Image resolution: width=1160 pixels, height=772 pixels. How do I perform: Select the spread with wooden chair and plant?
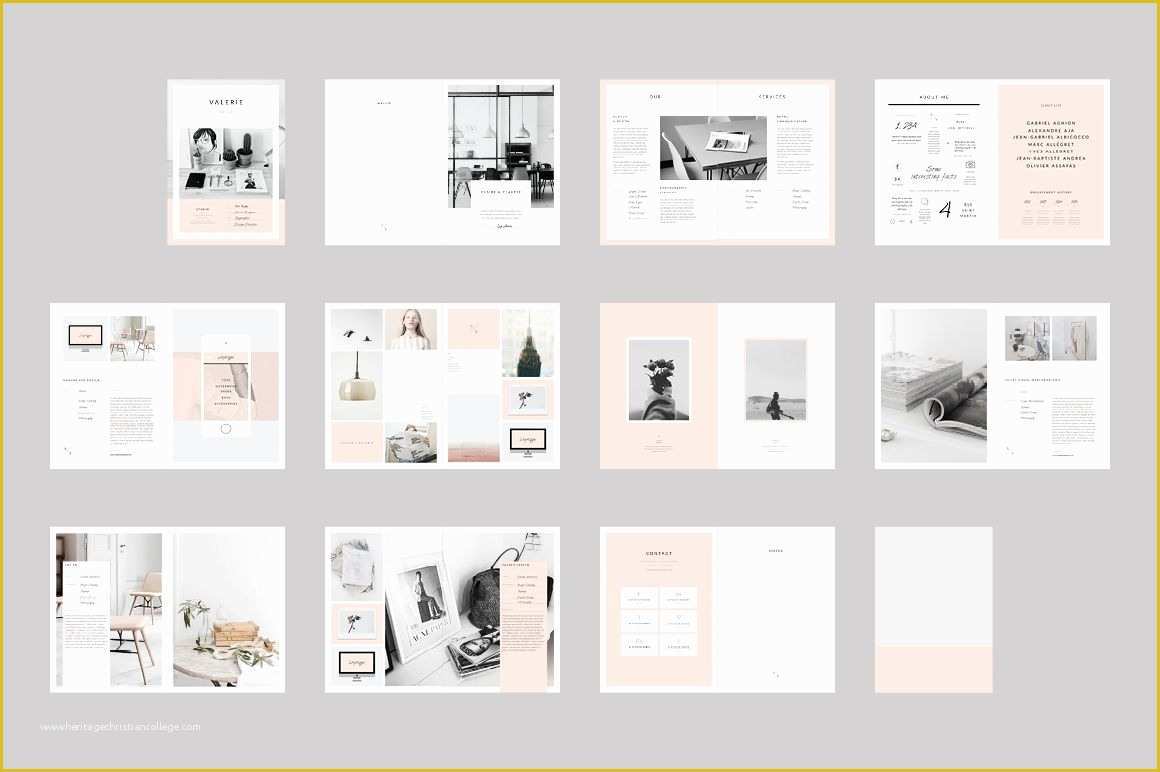pos(167,609)
